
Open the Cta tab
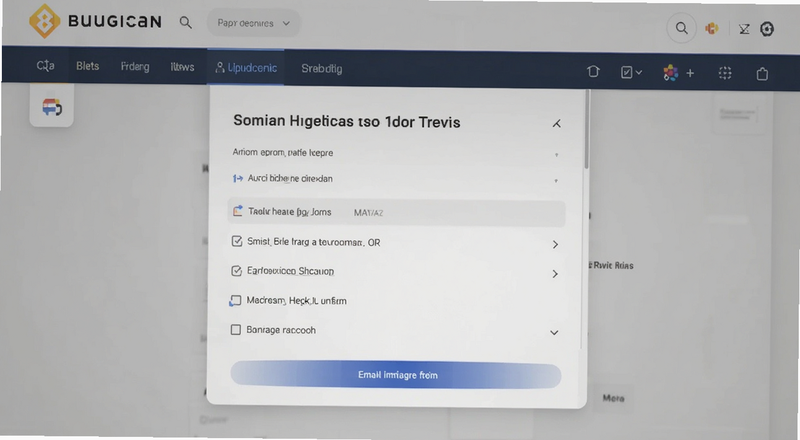(x=45, y=65)
